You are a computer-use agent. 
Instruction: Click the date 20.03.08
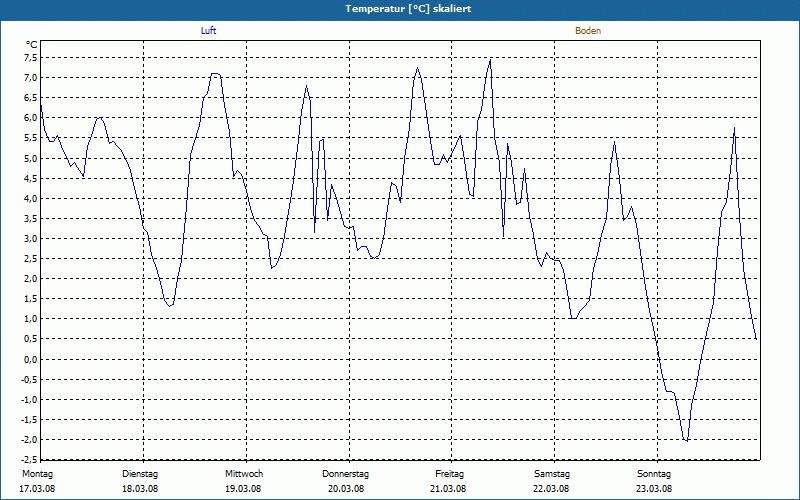[346, 489]
